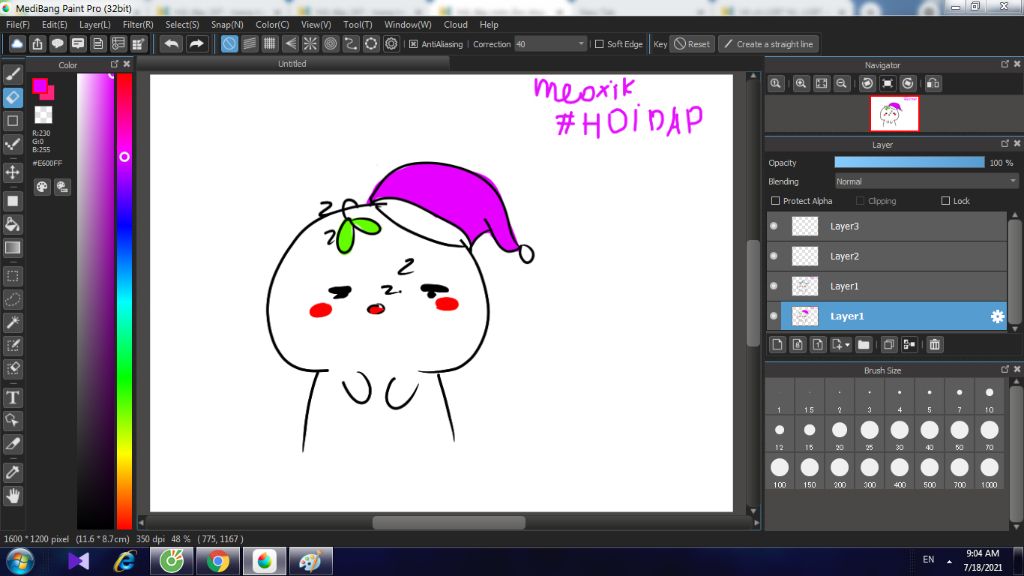Viewport: 1024px width, 576px height.
Task: Click Zoom In in Navigator panel
Action: click(801, 84)
